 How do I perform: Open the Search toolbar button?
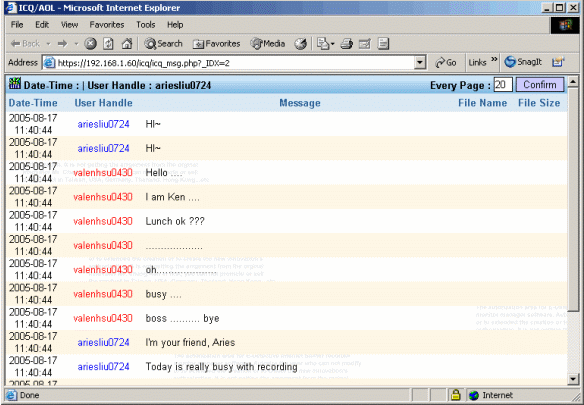tap(164, 44)
